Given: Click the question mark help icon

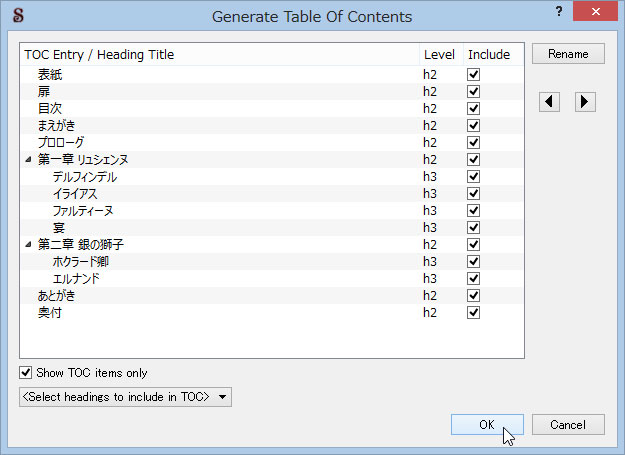Looking at the screenshot, I should (559, 12).
